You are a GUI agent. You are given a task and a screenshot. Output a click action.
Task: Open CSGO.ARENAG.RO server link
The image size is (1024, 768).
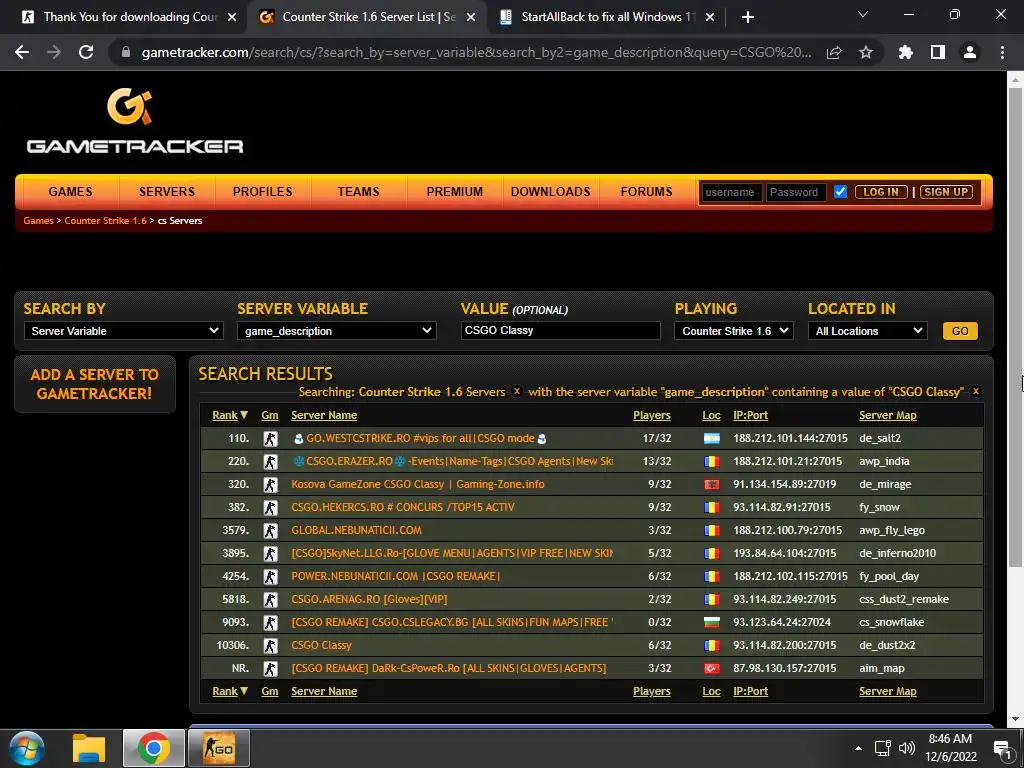370,600
